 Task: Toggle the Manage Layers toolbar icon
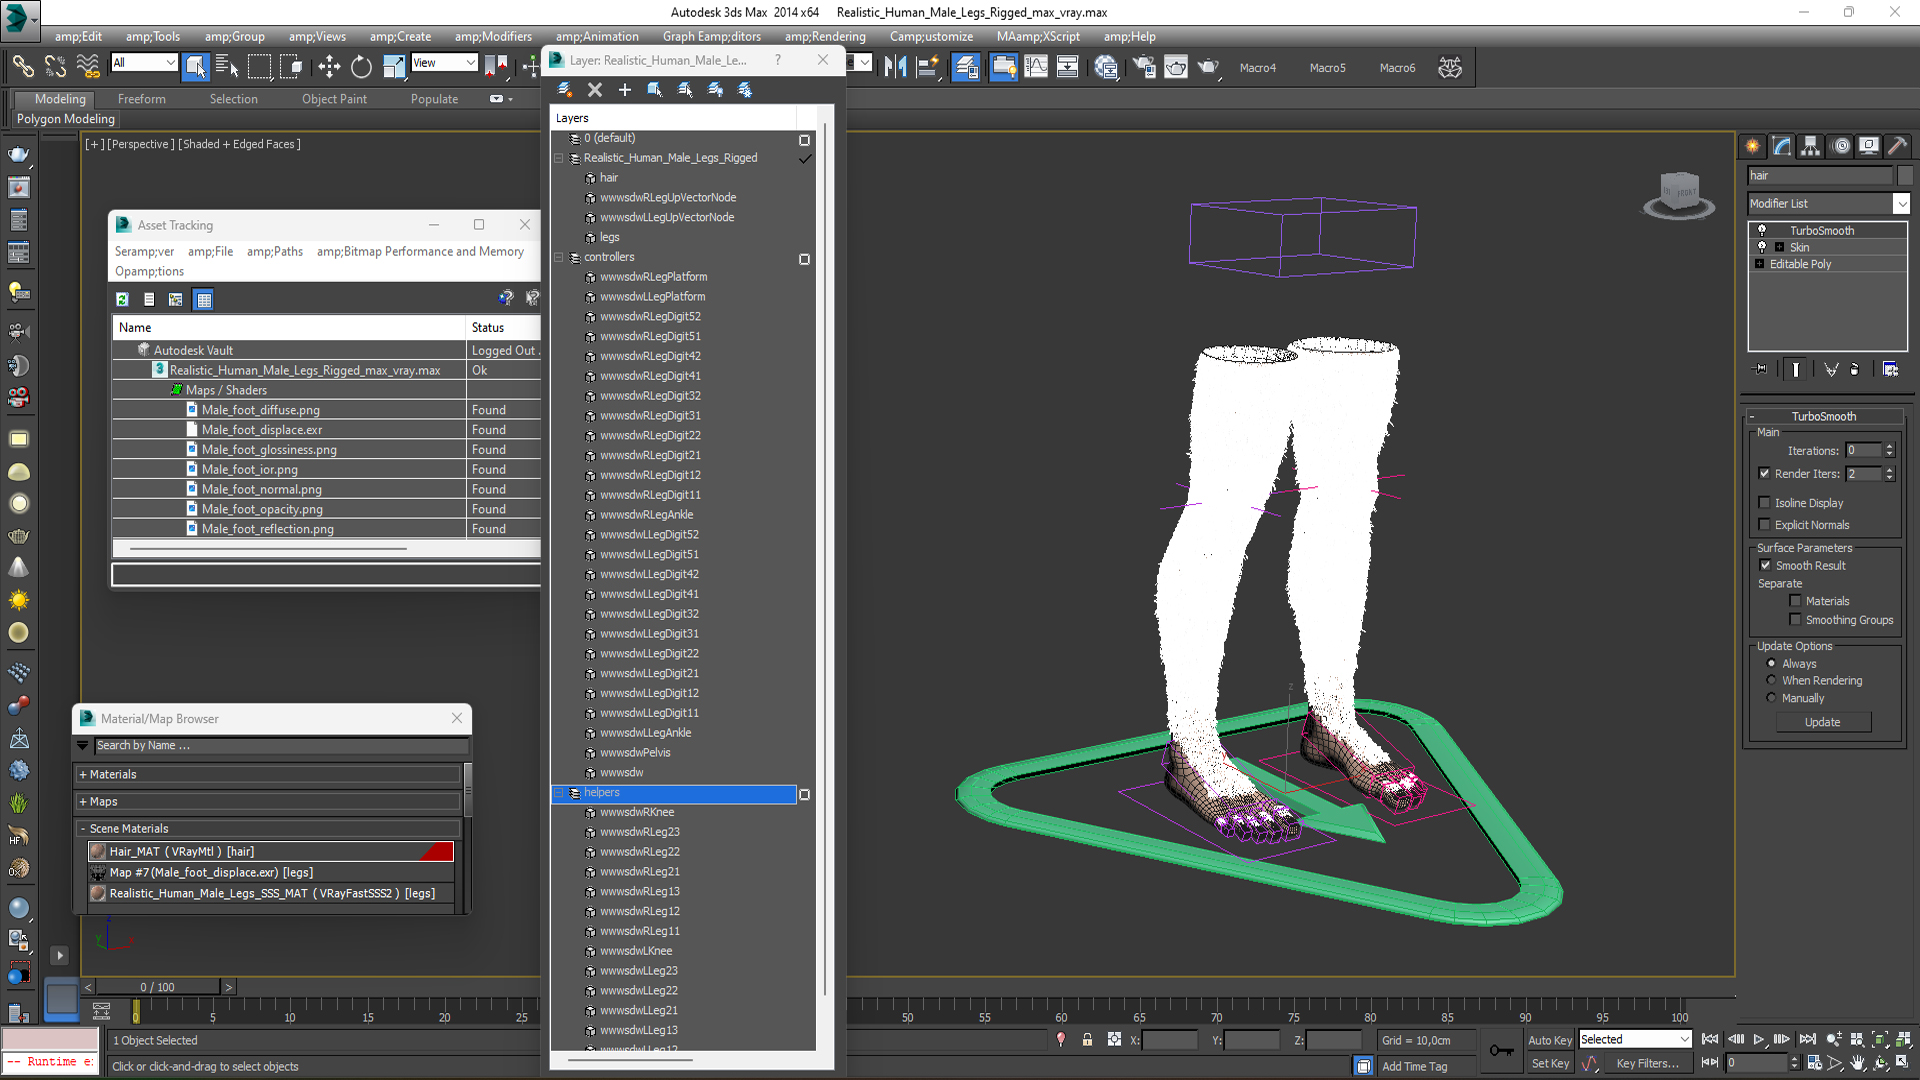coord(966,67)
